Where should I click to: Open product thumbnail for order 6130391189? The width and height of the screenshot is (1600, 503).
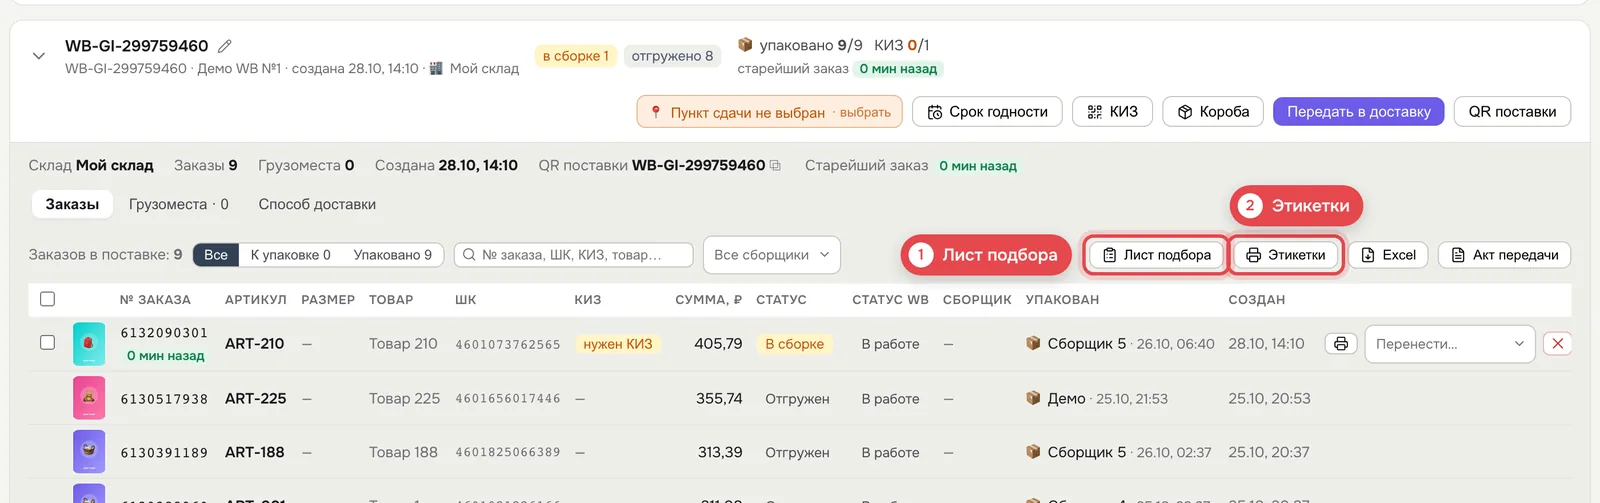[x=89, y=452]
